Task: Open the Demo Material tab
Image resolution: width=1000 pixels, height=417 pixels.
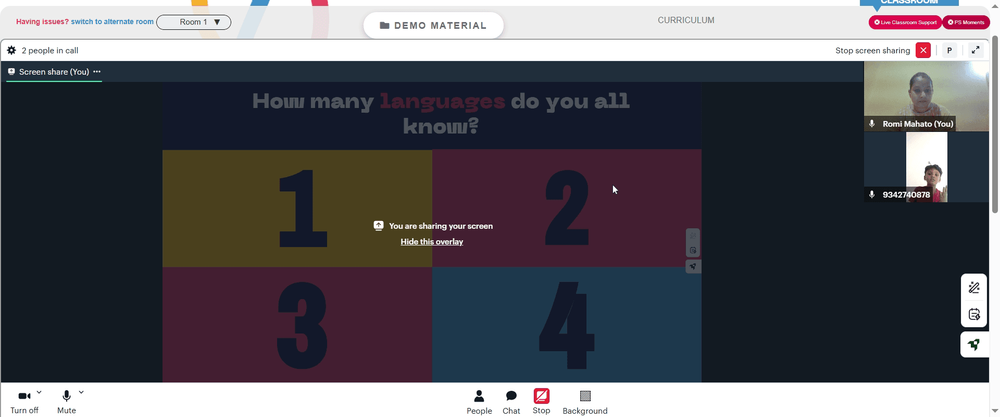Action: point(433,26)
